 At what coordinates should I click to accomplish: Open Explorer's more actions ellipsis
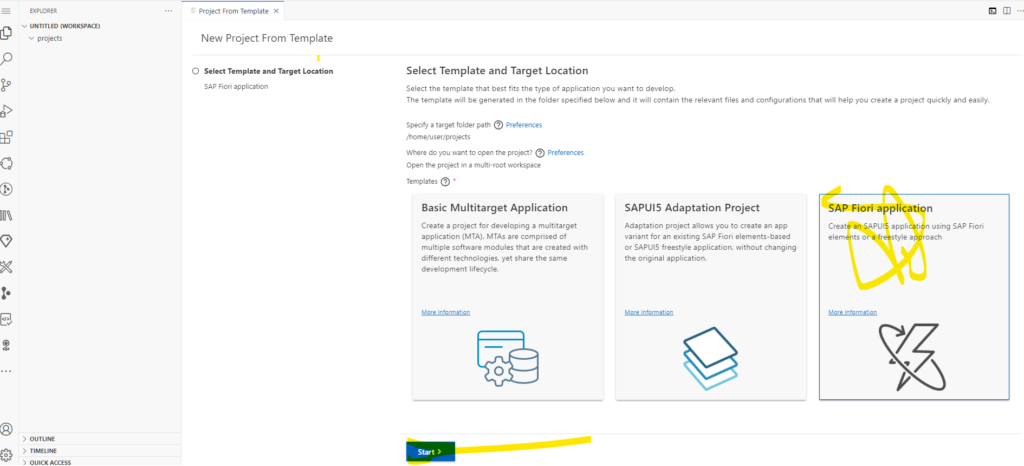pyautogui.click(x=168, y=11)
